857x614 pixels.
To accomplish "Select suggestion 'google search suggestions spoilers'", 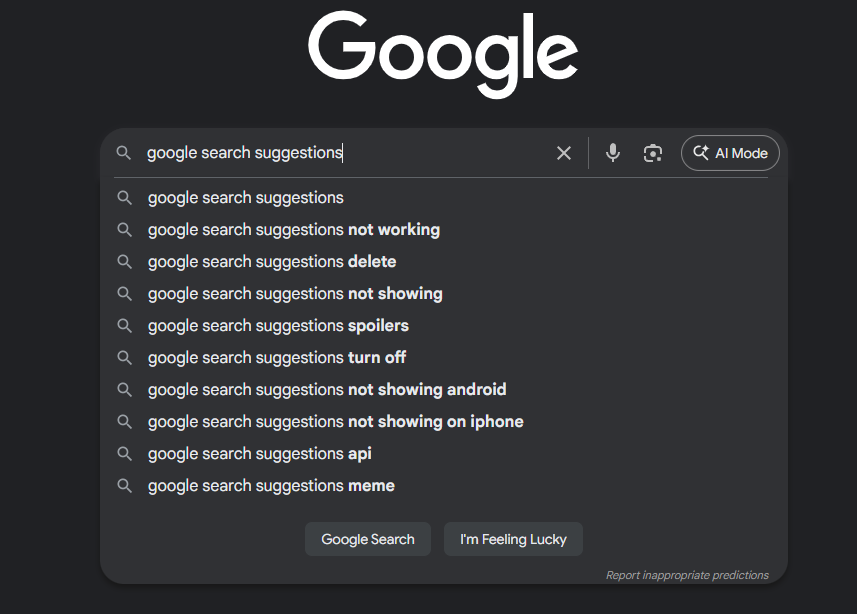I will coord(278,325).
